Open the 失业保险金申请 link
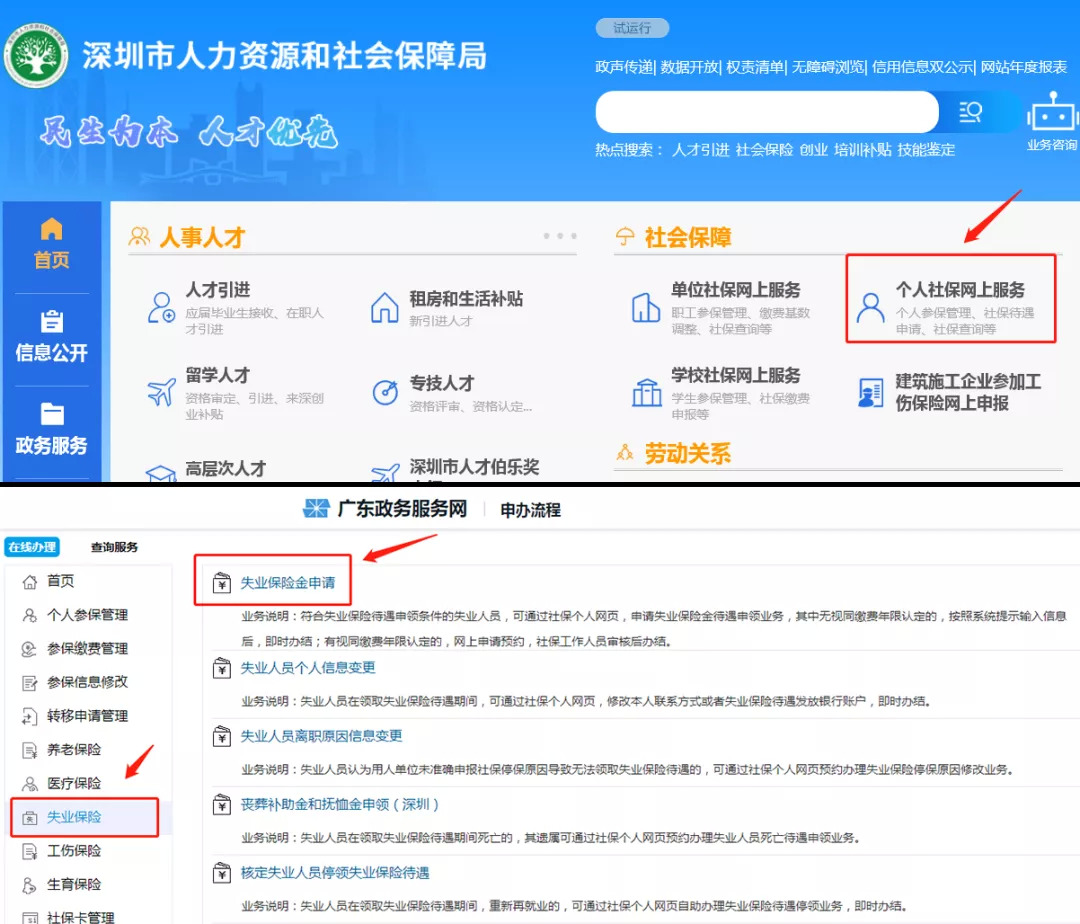This screenshot has width=1080, height=924. [287, 582]
